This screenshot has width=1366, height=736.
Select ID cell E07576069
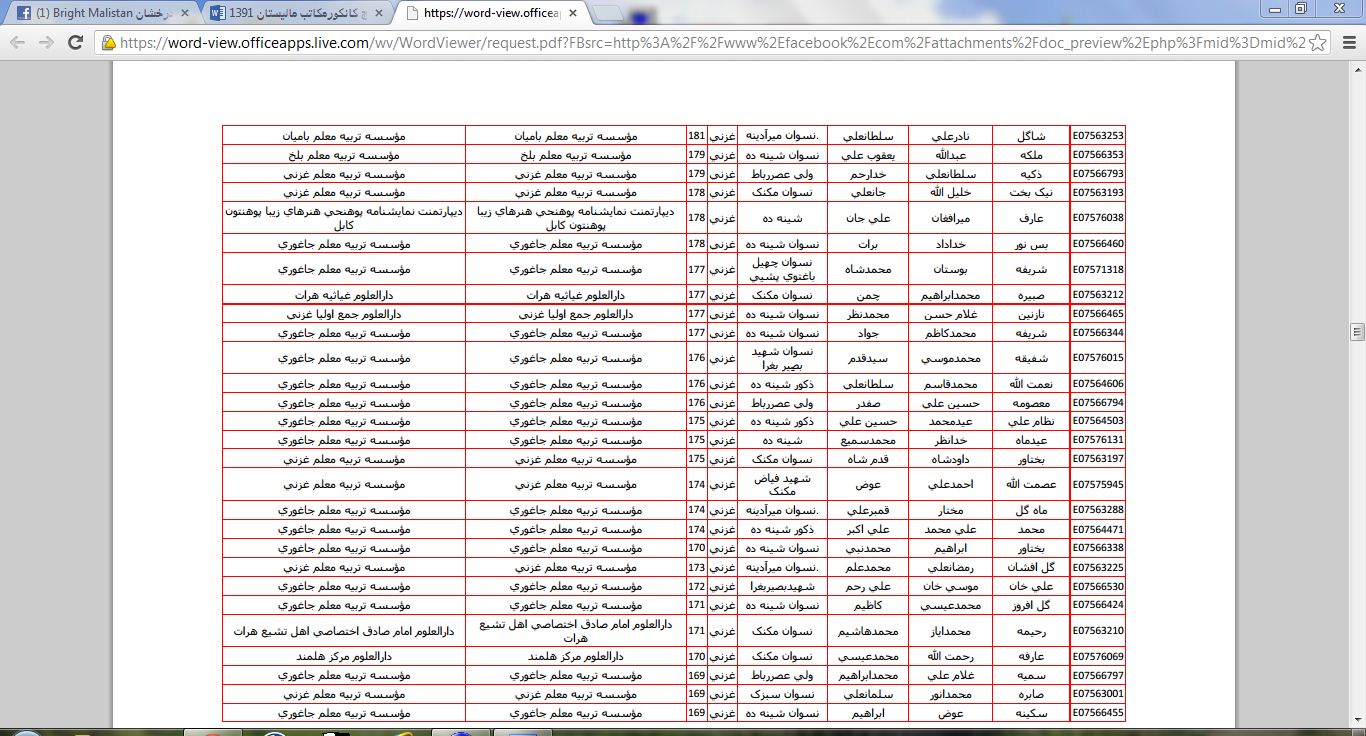point(1097,657)
